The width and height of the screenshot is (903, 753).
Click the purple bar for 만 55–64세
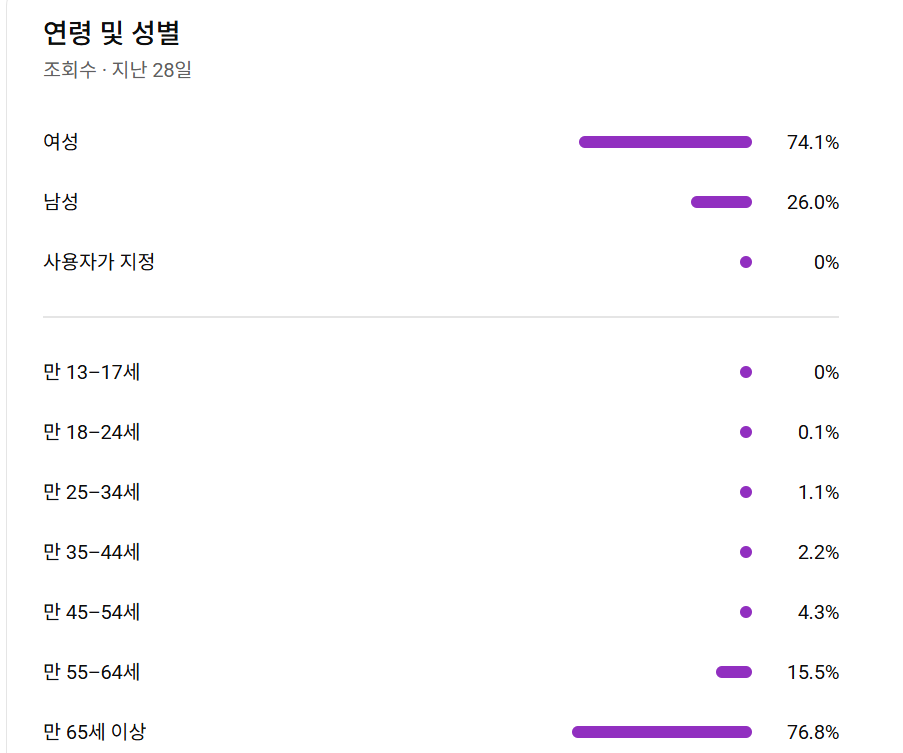coord(733,672)
